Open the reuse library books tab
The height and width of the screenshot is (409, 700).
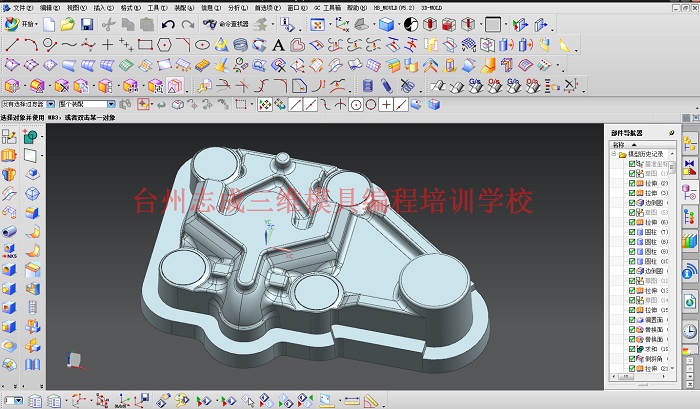[x=690, y=241]
